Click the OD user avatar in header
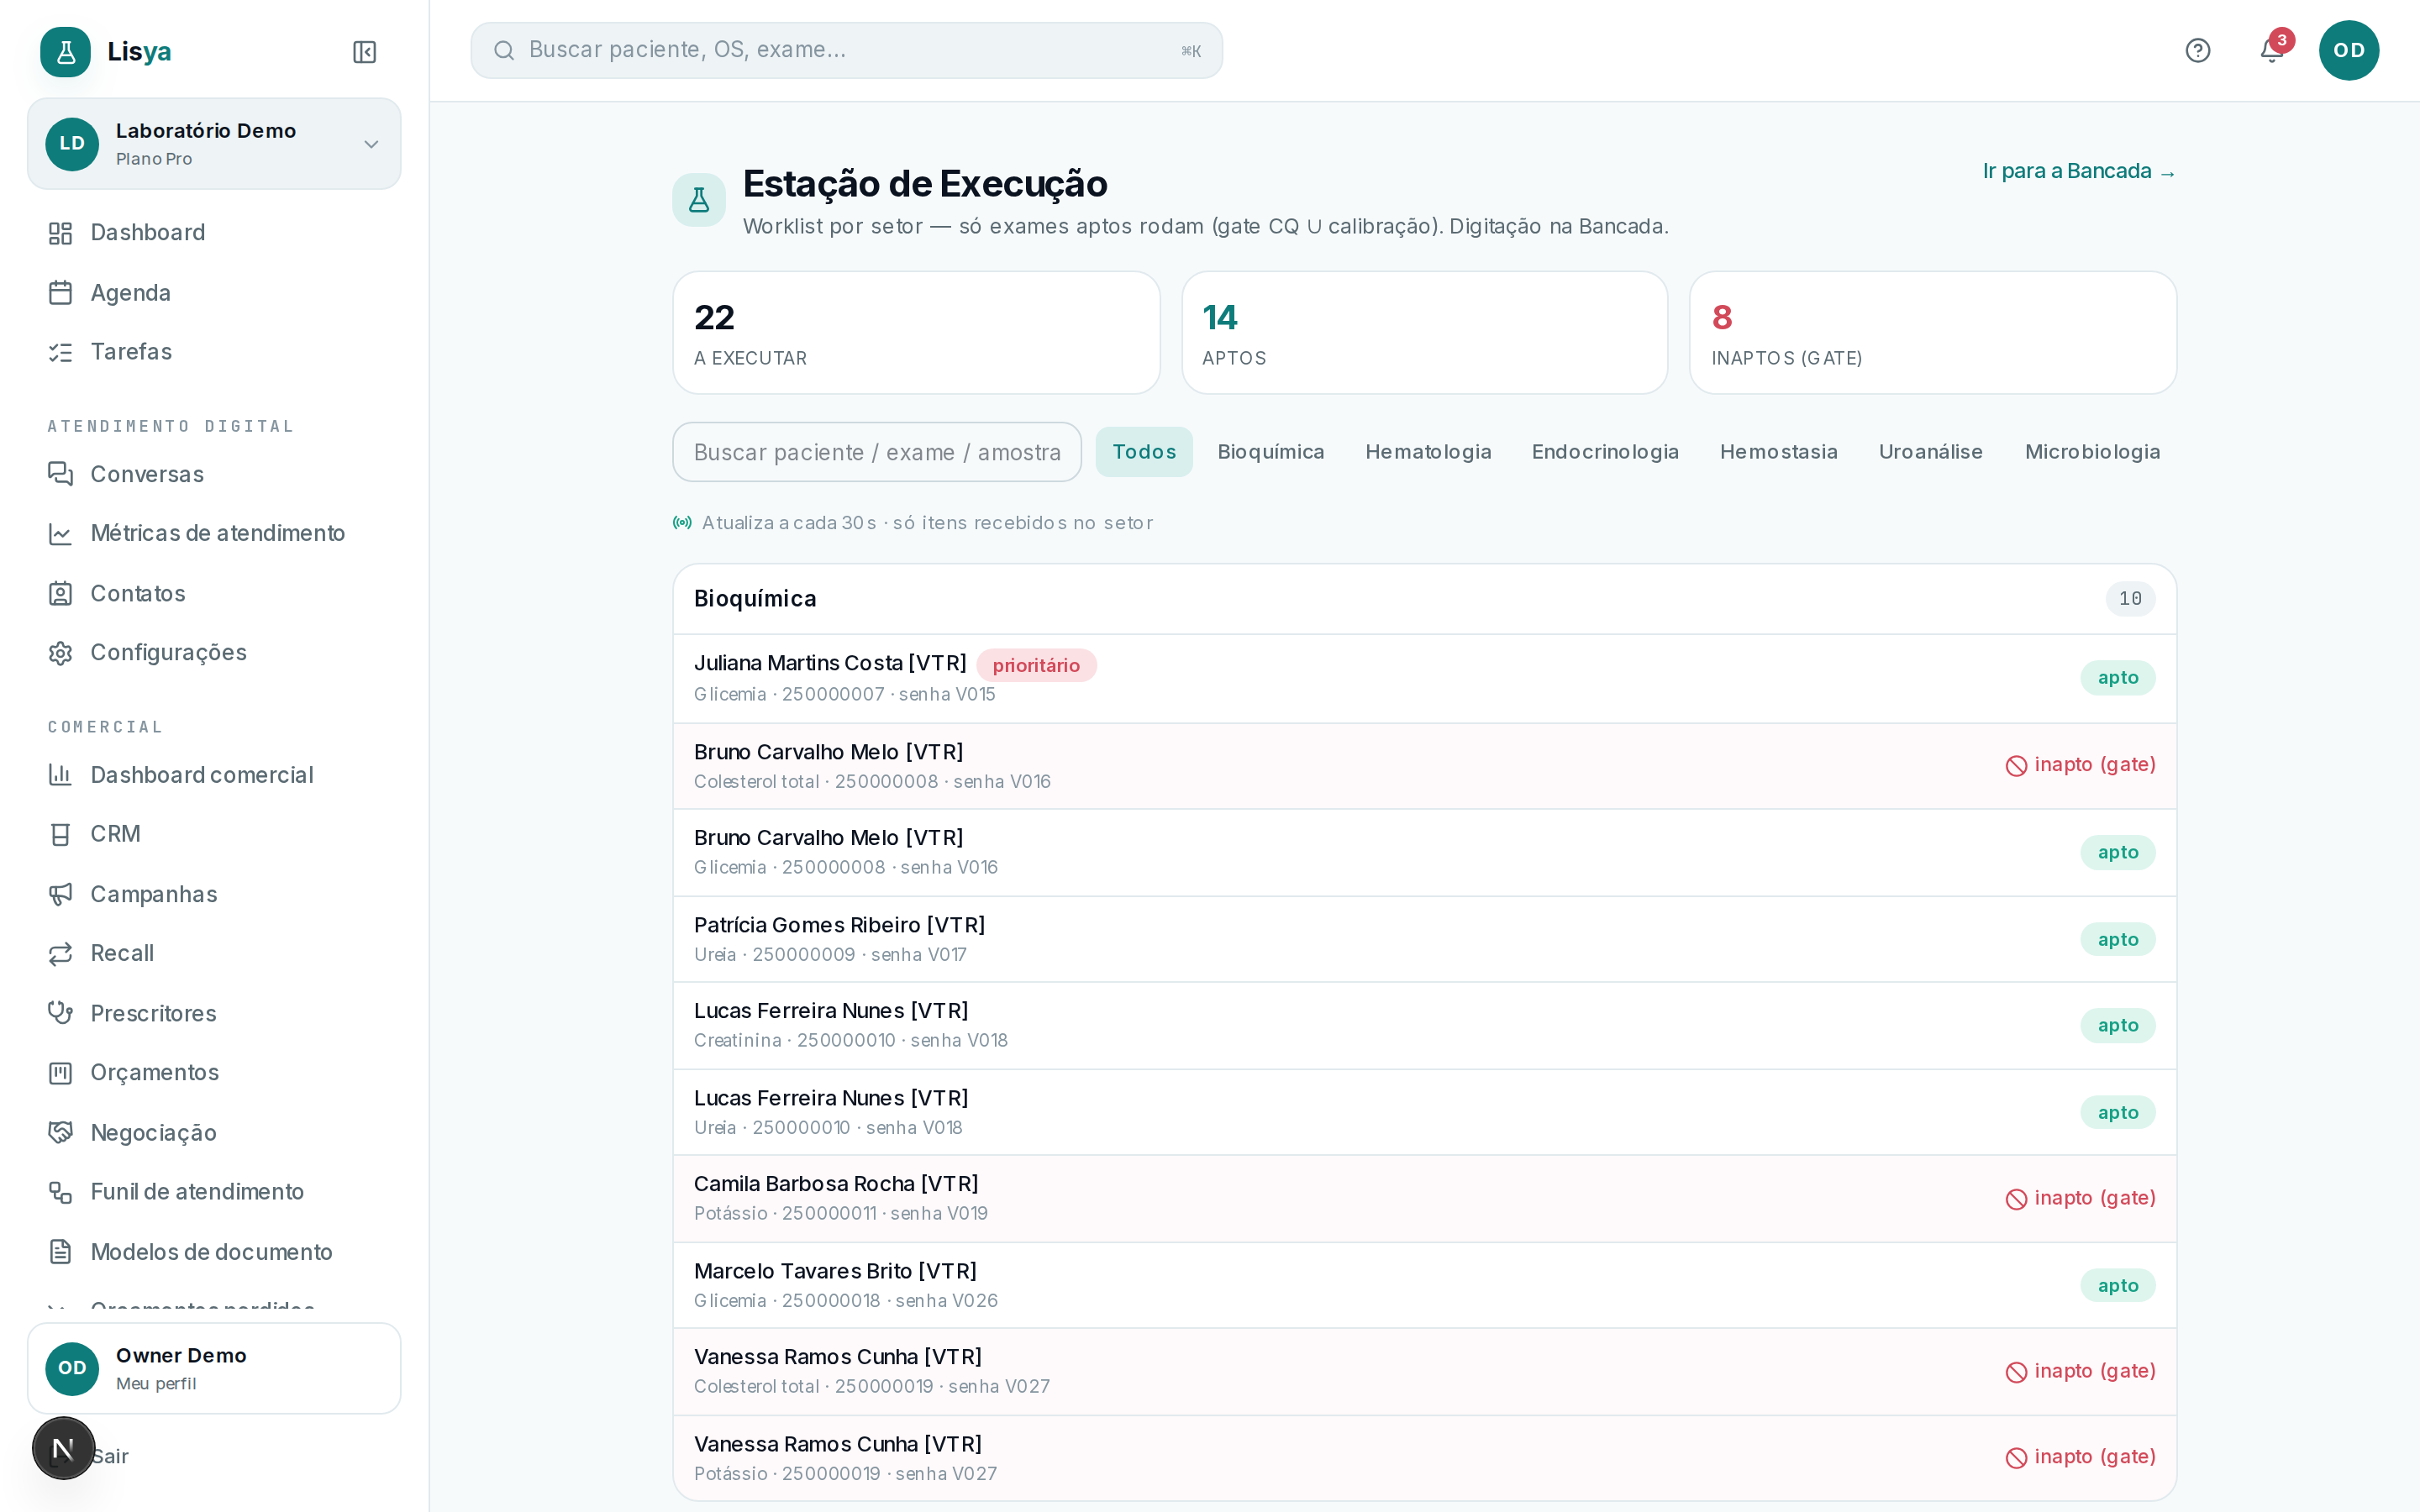Image resolution: width=2420 pixels, height=1512 pixels. [x=2348, y=50]
